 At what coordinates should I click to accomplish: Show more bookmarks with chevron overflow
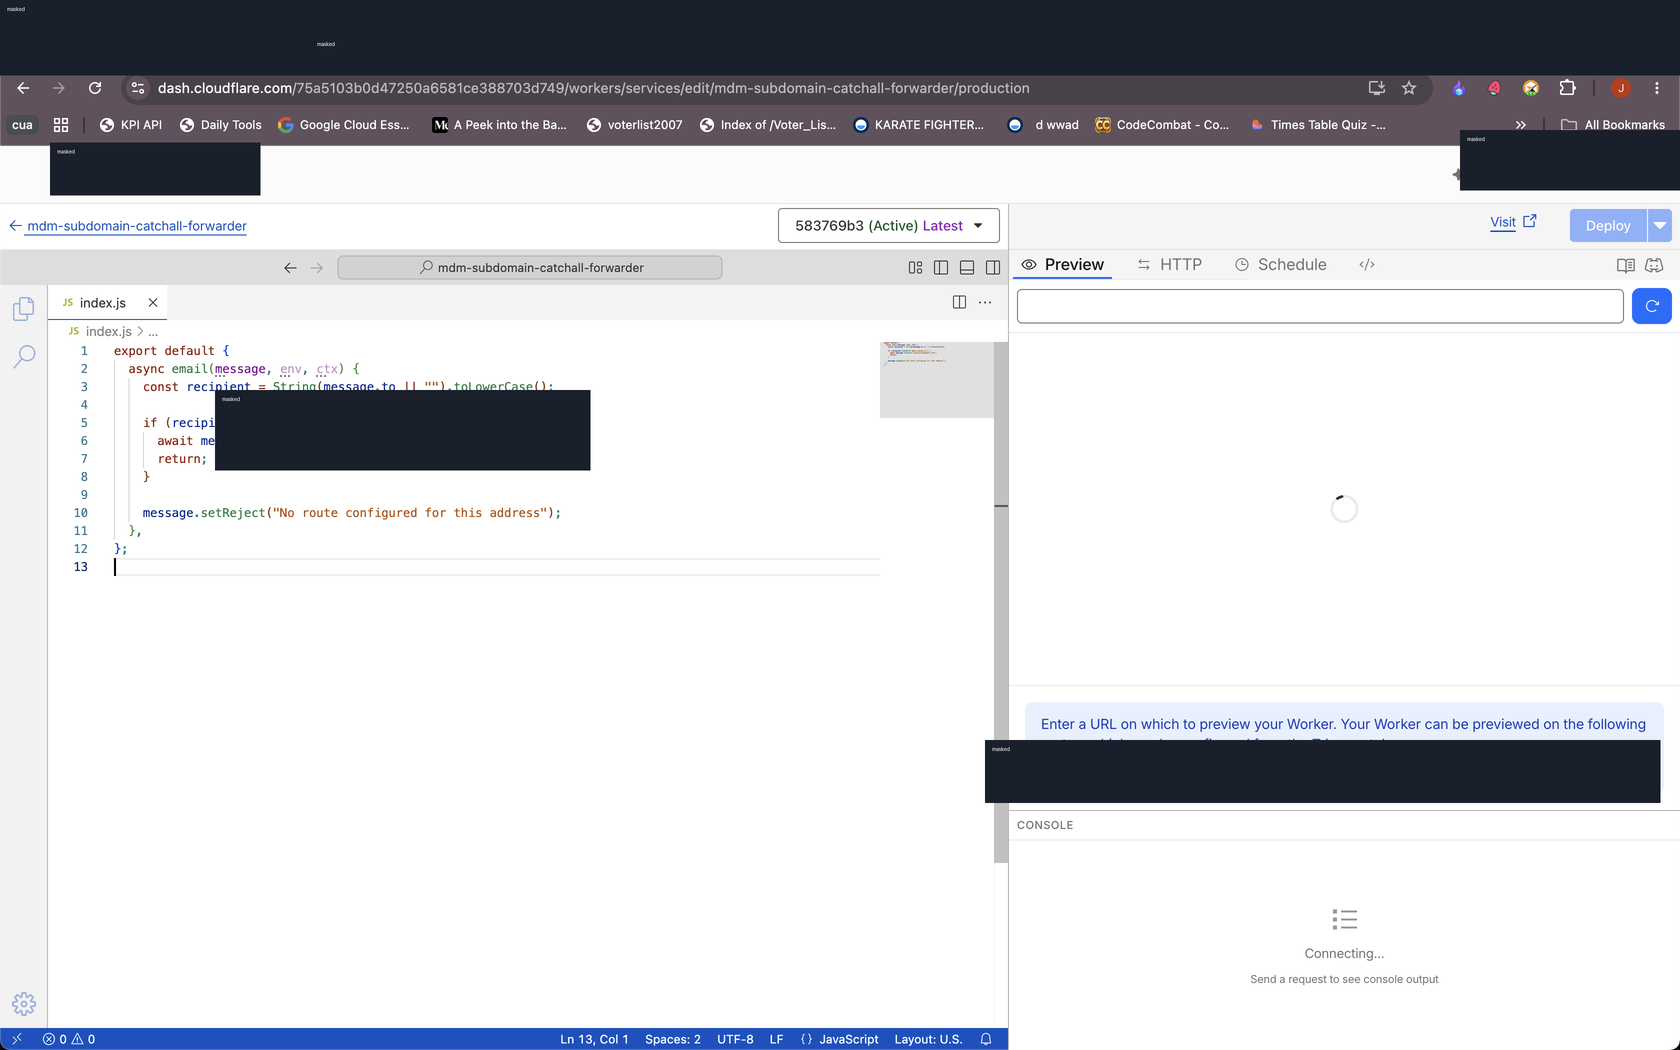[1521, 125]
